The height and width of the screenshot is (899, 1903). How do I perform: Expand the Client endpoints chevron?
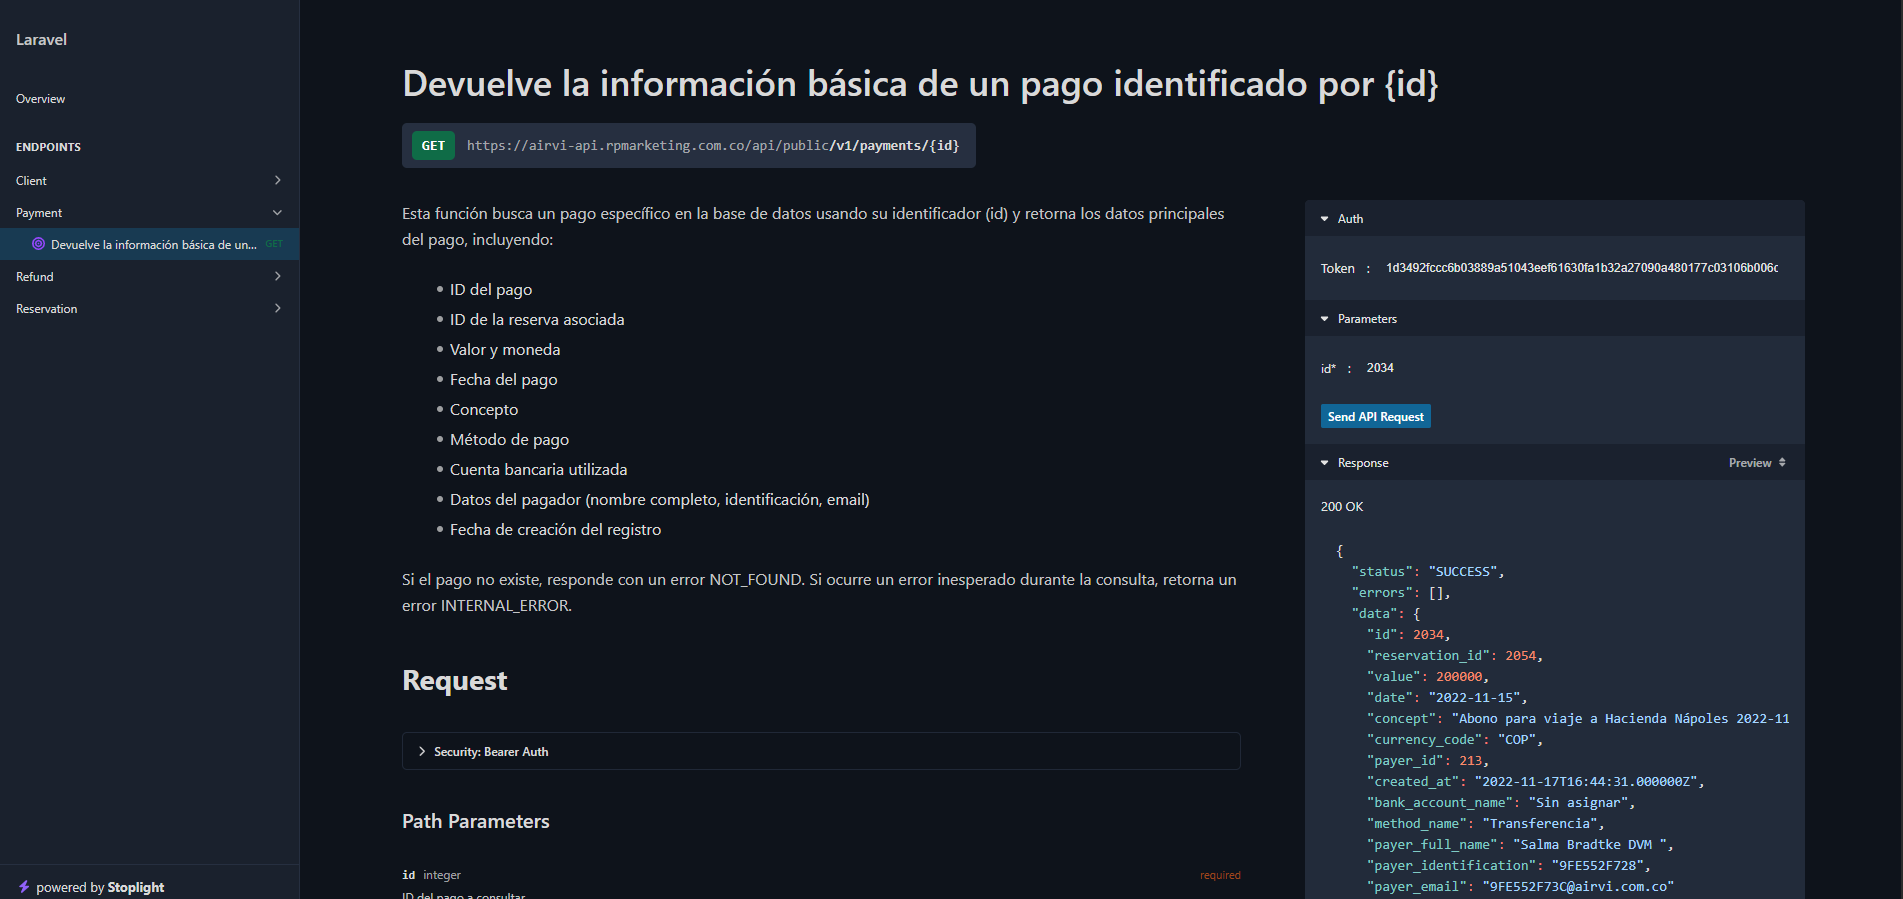pyautogui.click(x=277, y=181)
